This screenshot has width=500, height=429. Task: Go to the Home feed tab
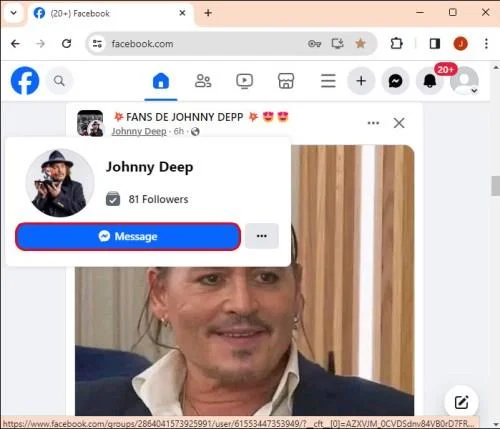pos(161,81)
